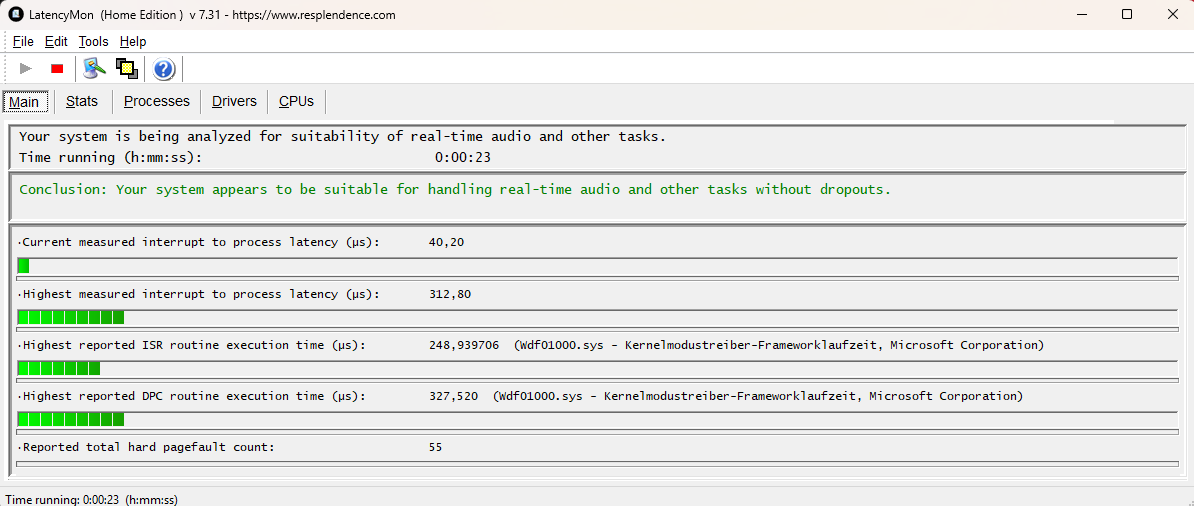Switch to the CPUs tab

tap(296, 101)
